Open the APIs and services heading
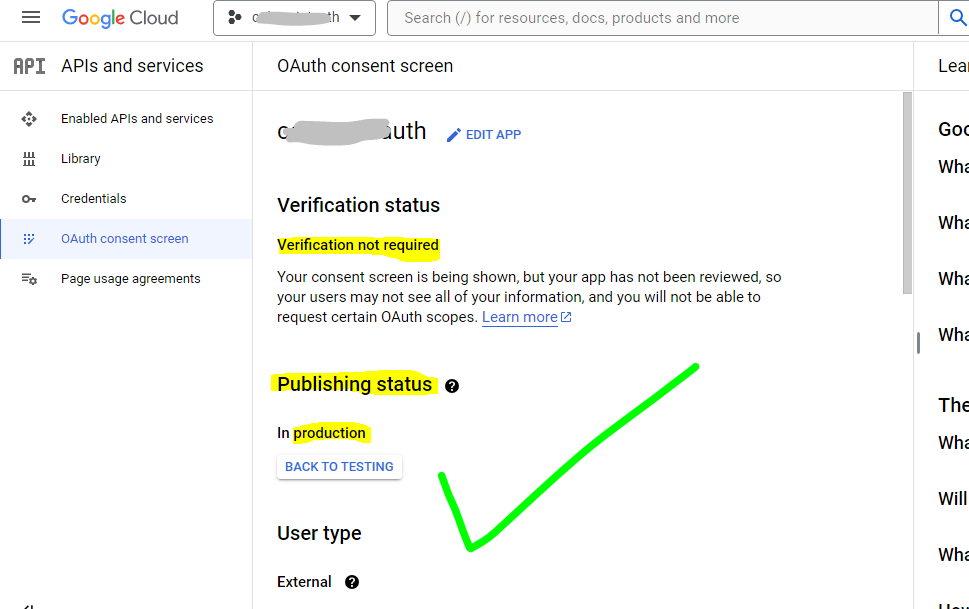The height and width of the screenshot is (609, 969). pyautogui.click(x=132, y=66)
